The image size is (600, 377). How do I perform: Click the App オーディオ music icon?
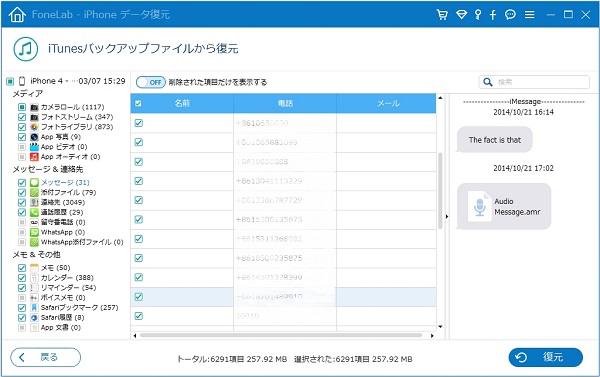pyautogui.click(x=34, y=157)
